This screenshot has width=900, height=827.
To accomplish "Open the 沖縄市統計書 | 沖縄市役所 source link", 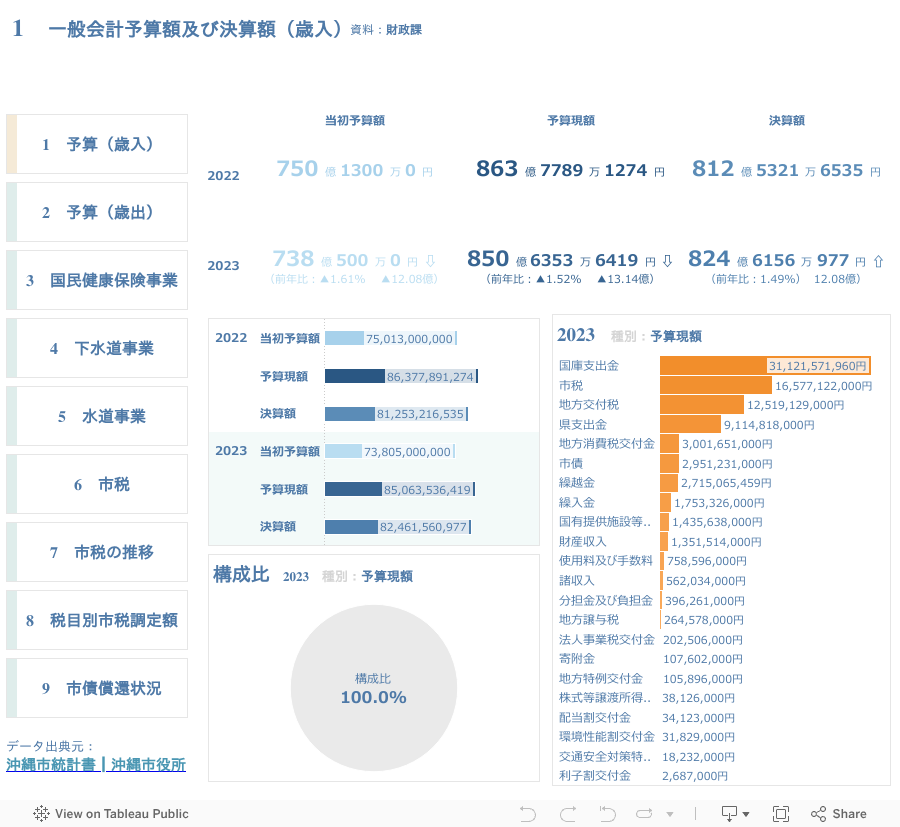I will pos(96,765).
